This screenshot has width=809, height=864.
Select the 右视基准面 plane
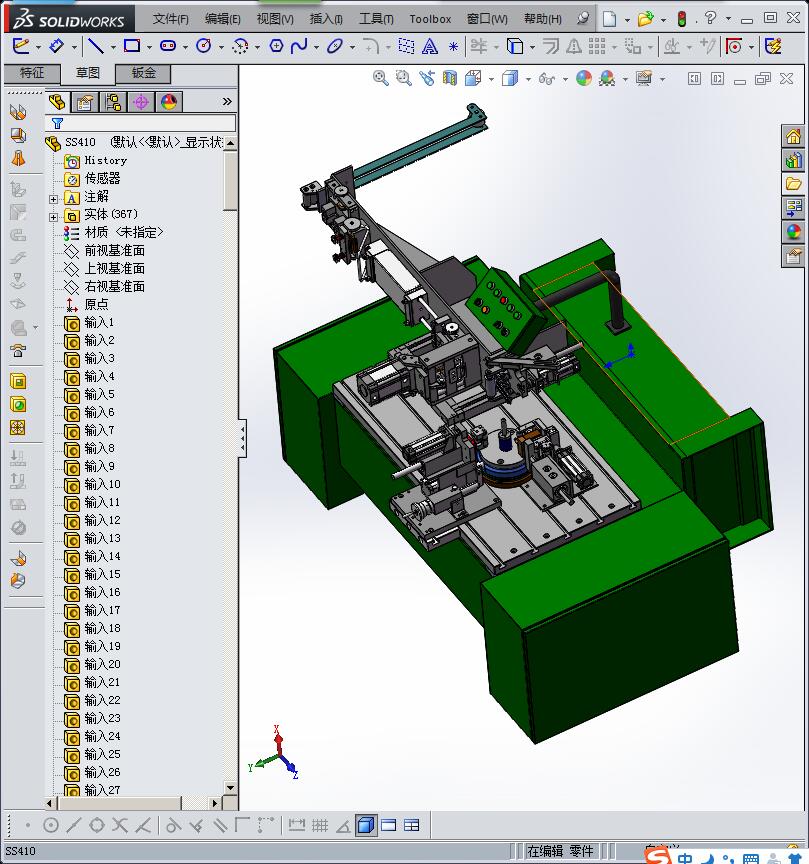pyautogui.click(x=114, y=286)
